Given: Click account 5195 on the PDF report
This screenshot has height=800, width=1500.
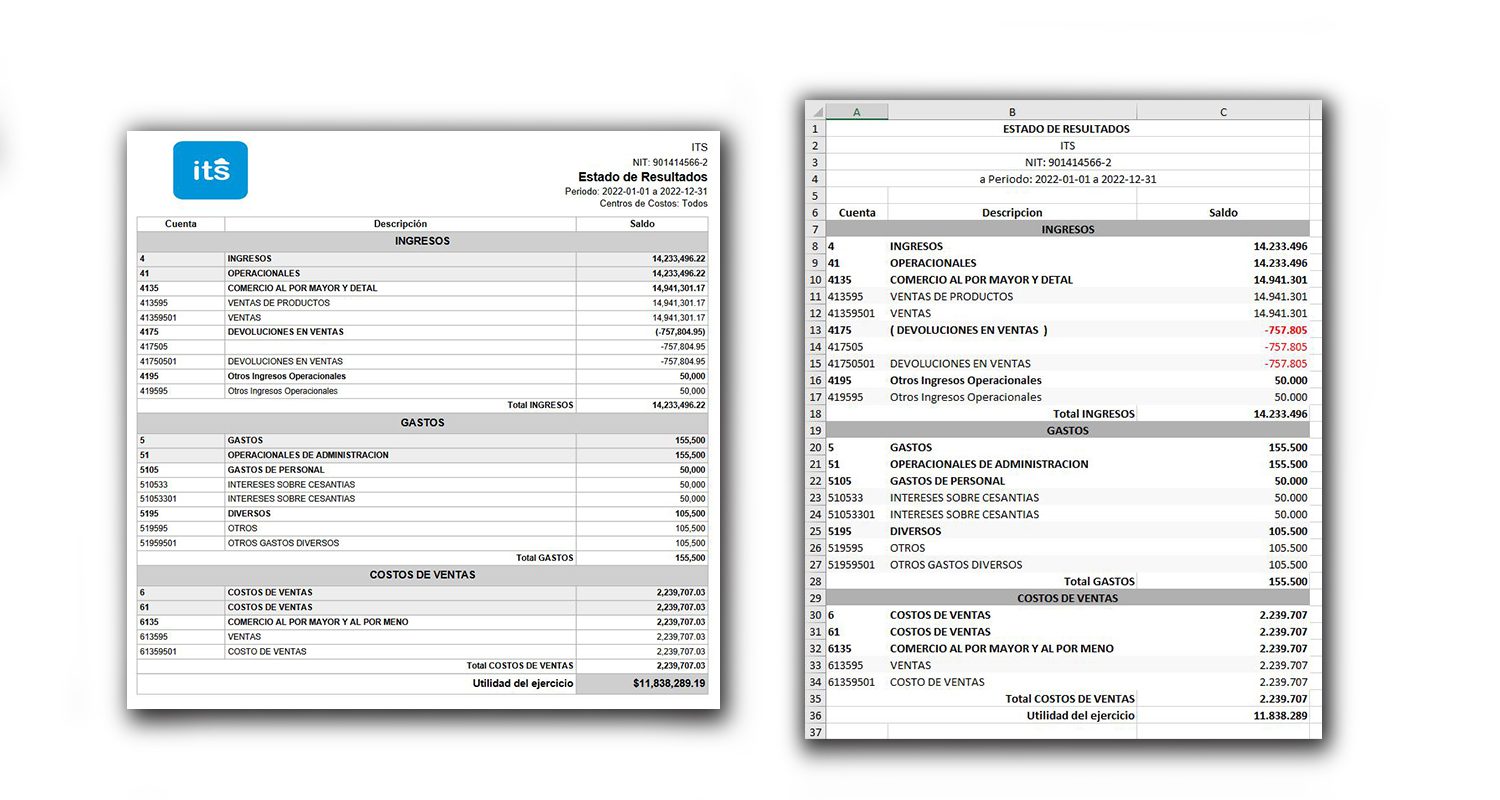Looking at the screenshot, I should tap(148, 514).
